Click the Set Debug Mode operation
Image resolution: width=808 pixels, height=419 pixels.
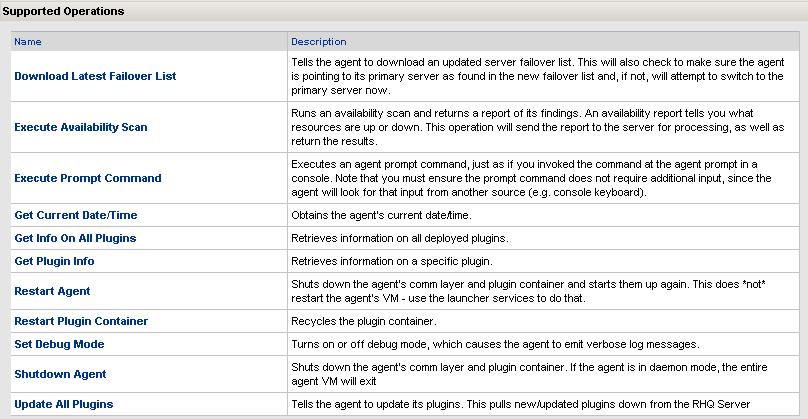[59, 344]
